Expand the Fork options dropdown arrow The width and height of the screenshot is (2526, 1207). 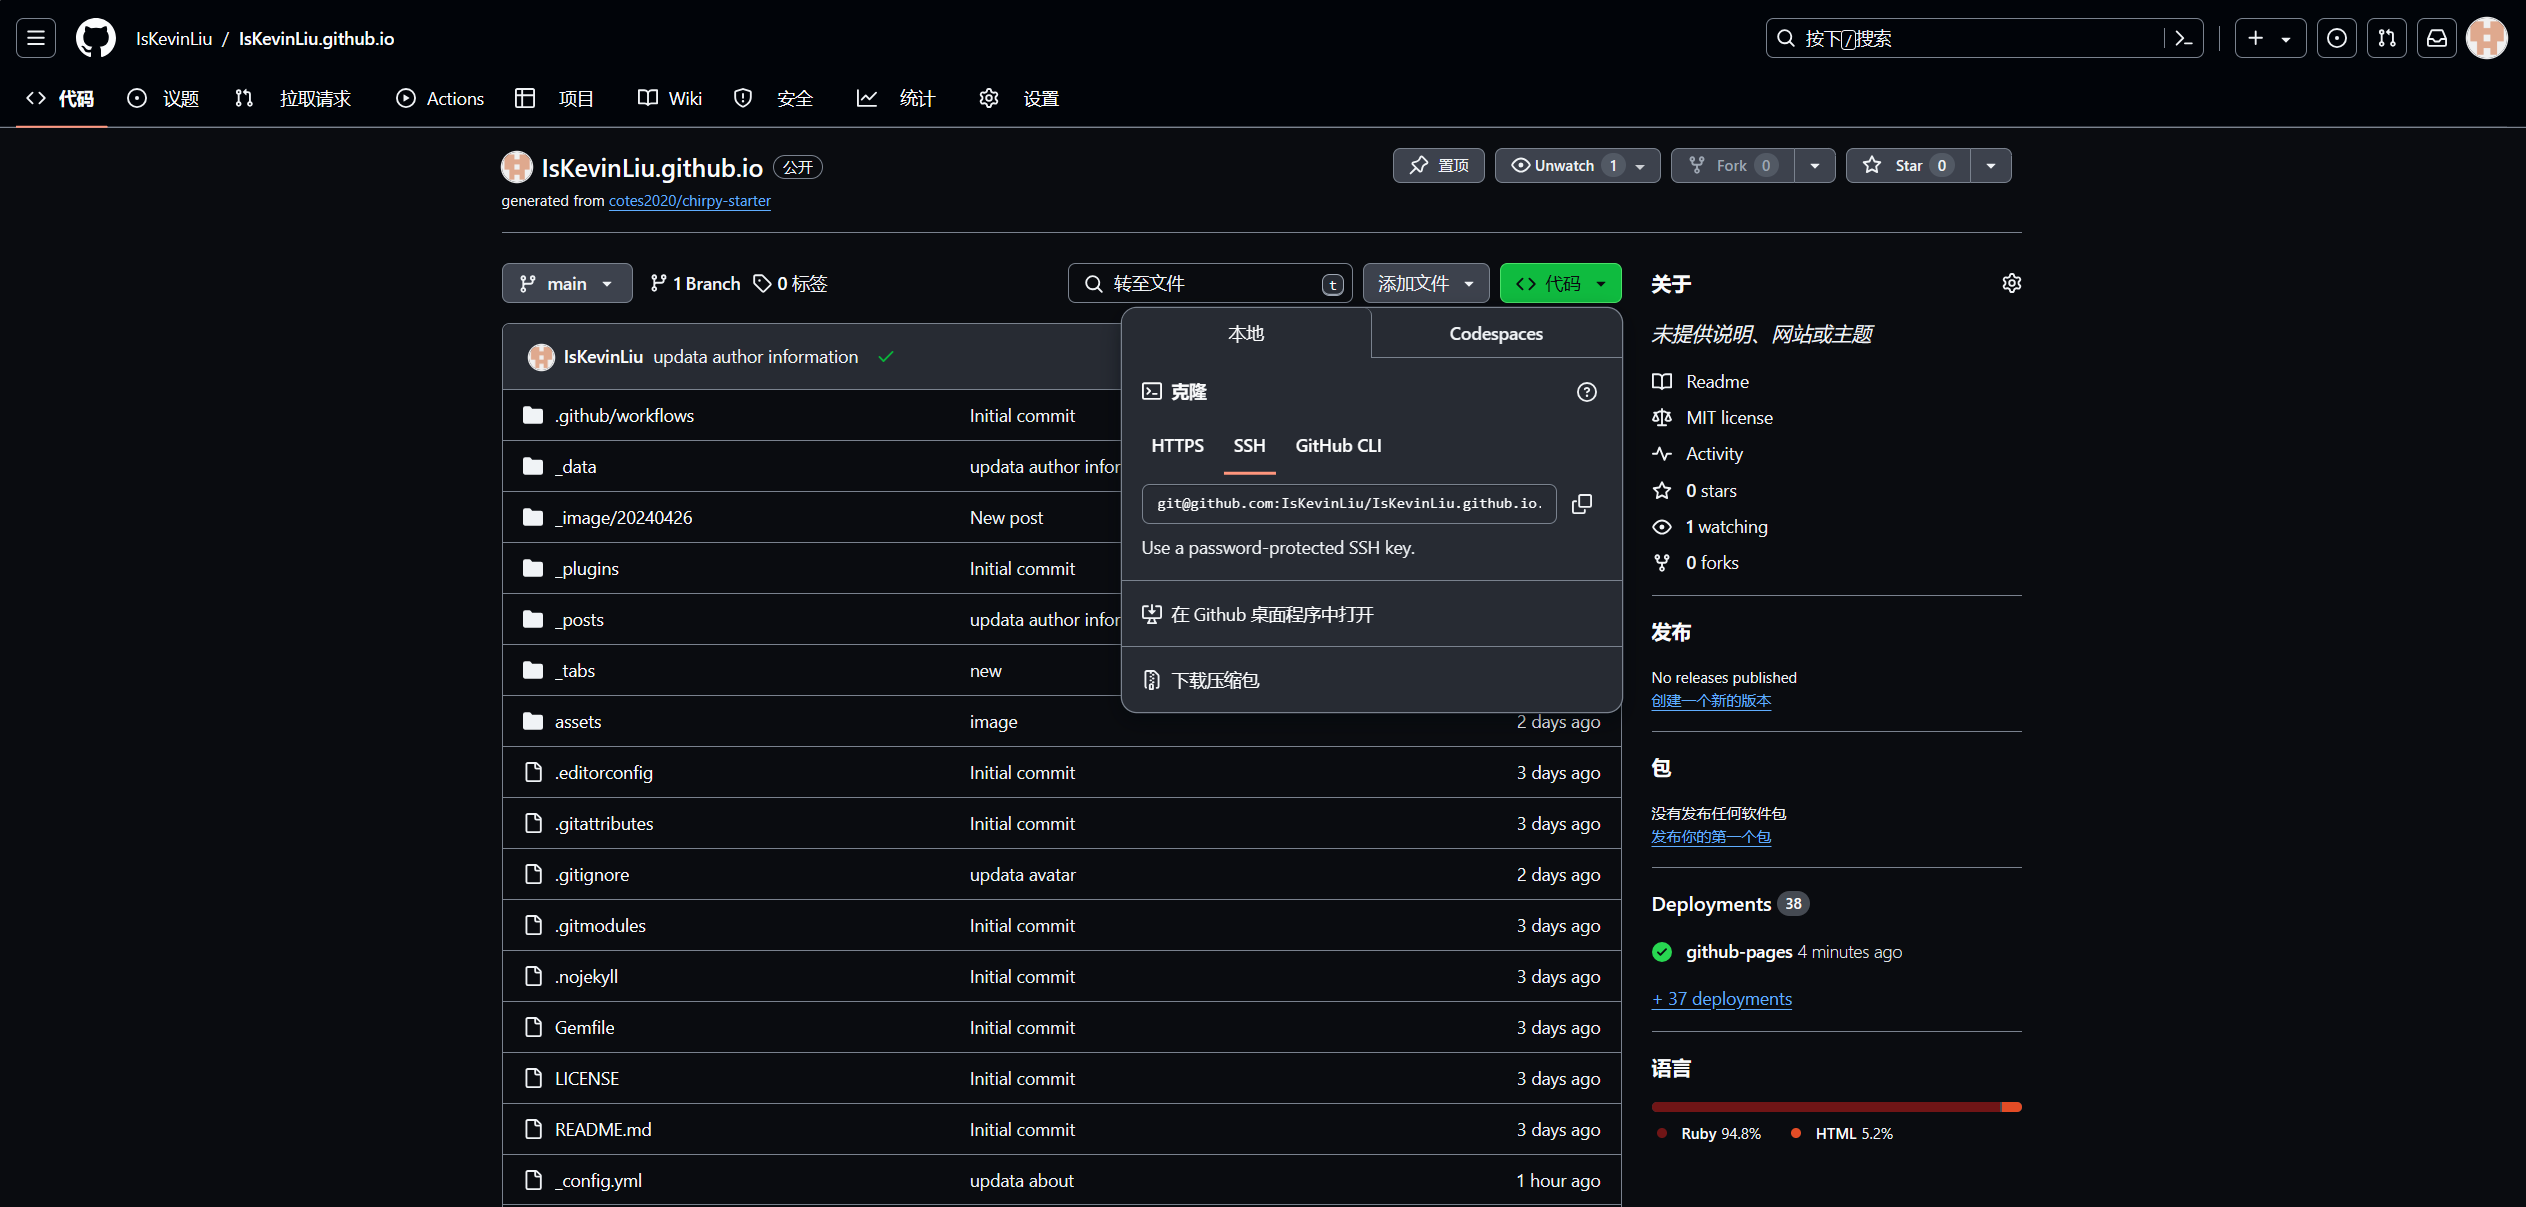[x=1814, y=166]
